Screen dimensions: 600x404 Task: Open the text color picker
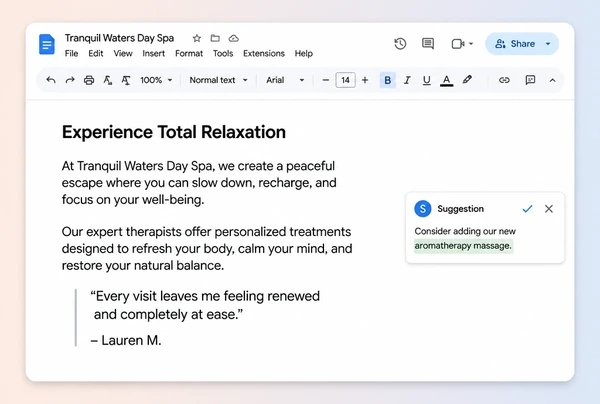446,80
